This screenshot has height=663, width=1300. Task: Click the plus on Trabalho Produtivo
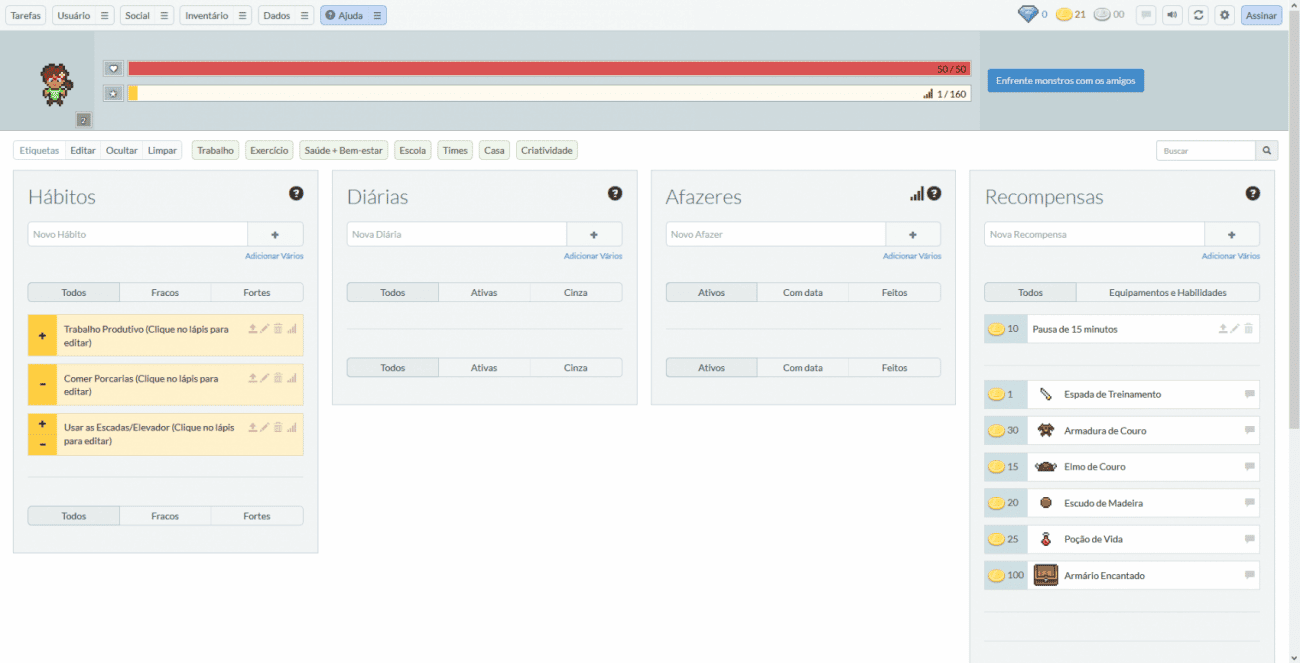(42, 336)
